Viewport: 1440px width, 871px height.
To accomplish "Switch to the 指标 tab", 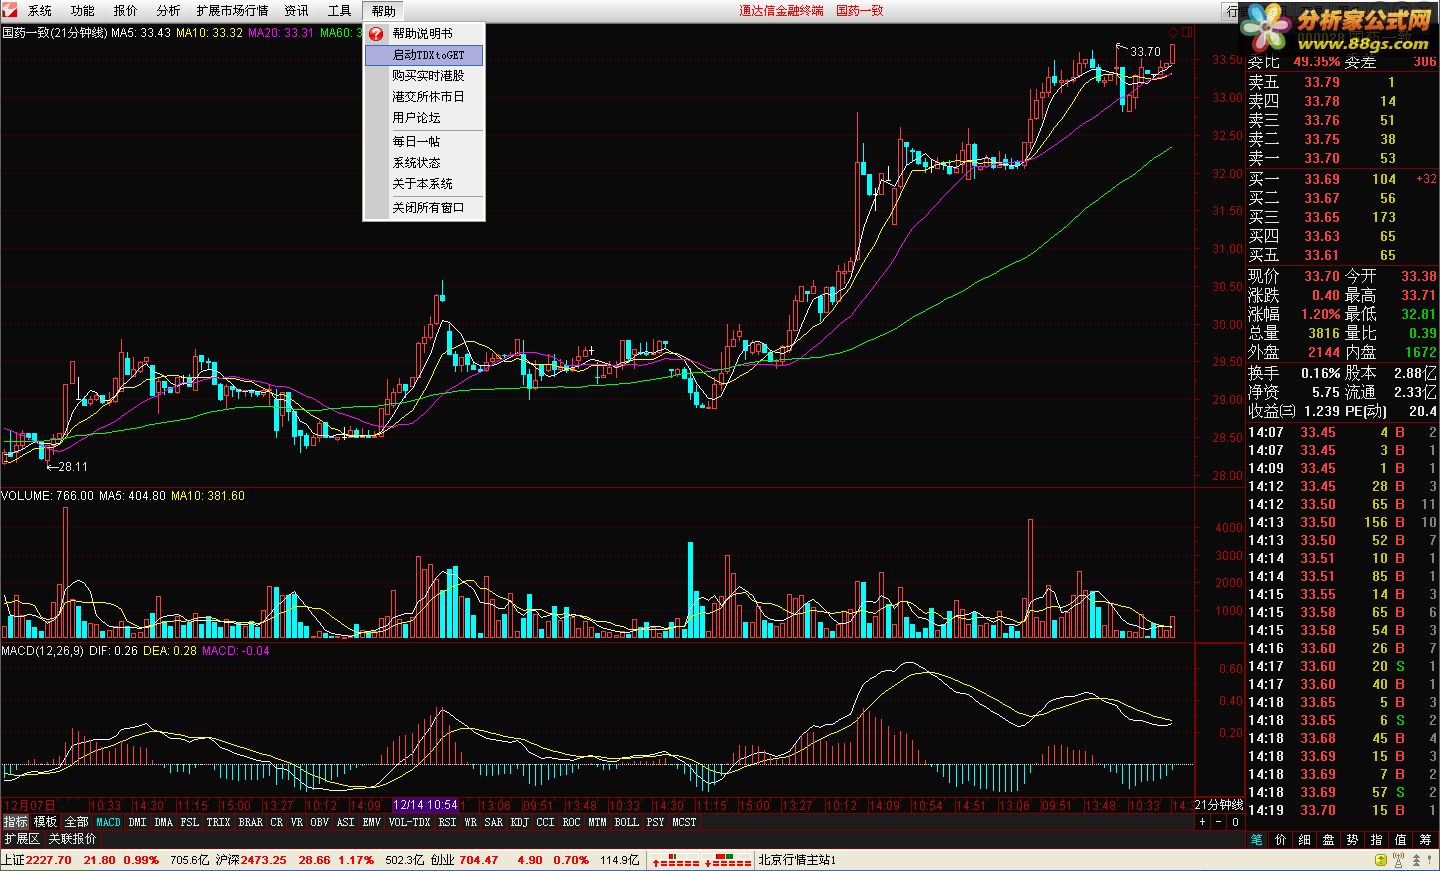I will point(16,822).
